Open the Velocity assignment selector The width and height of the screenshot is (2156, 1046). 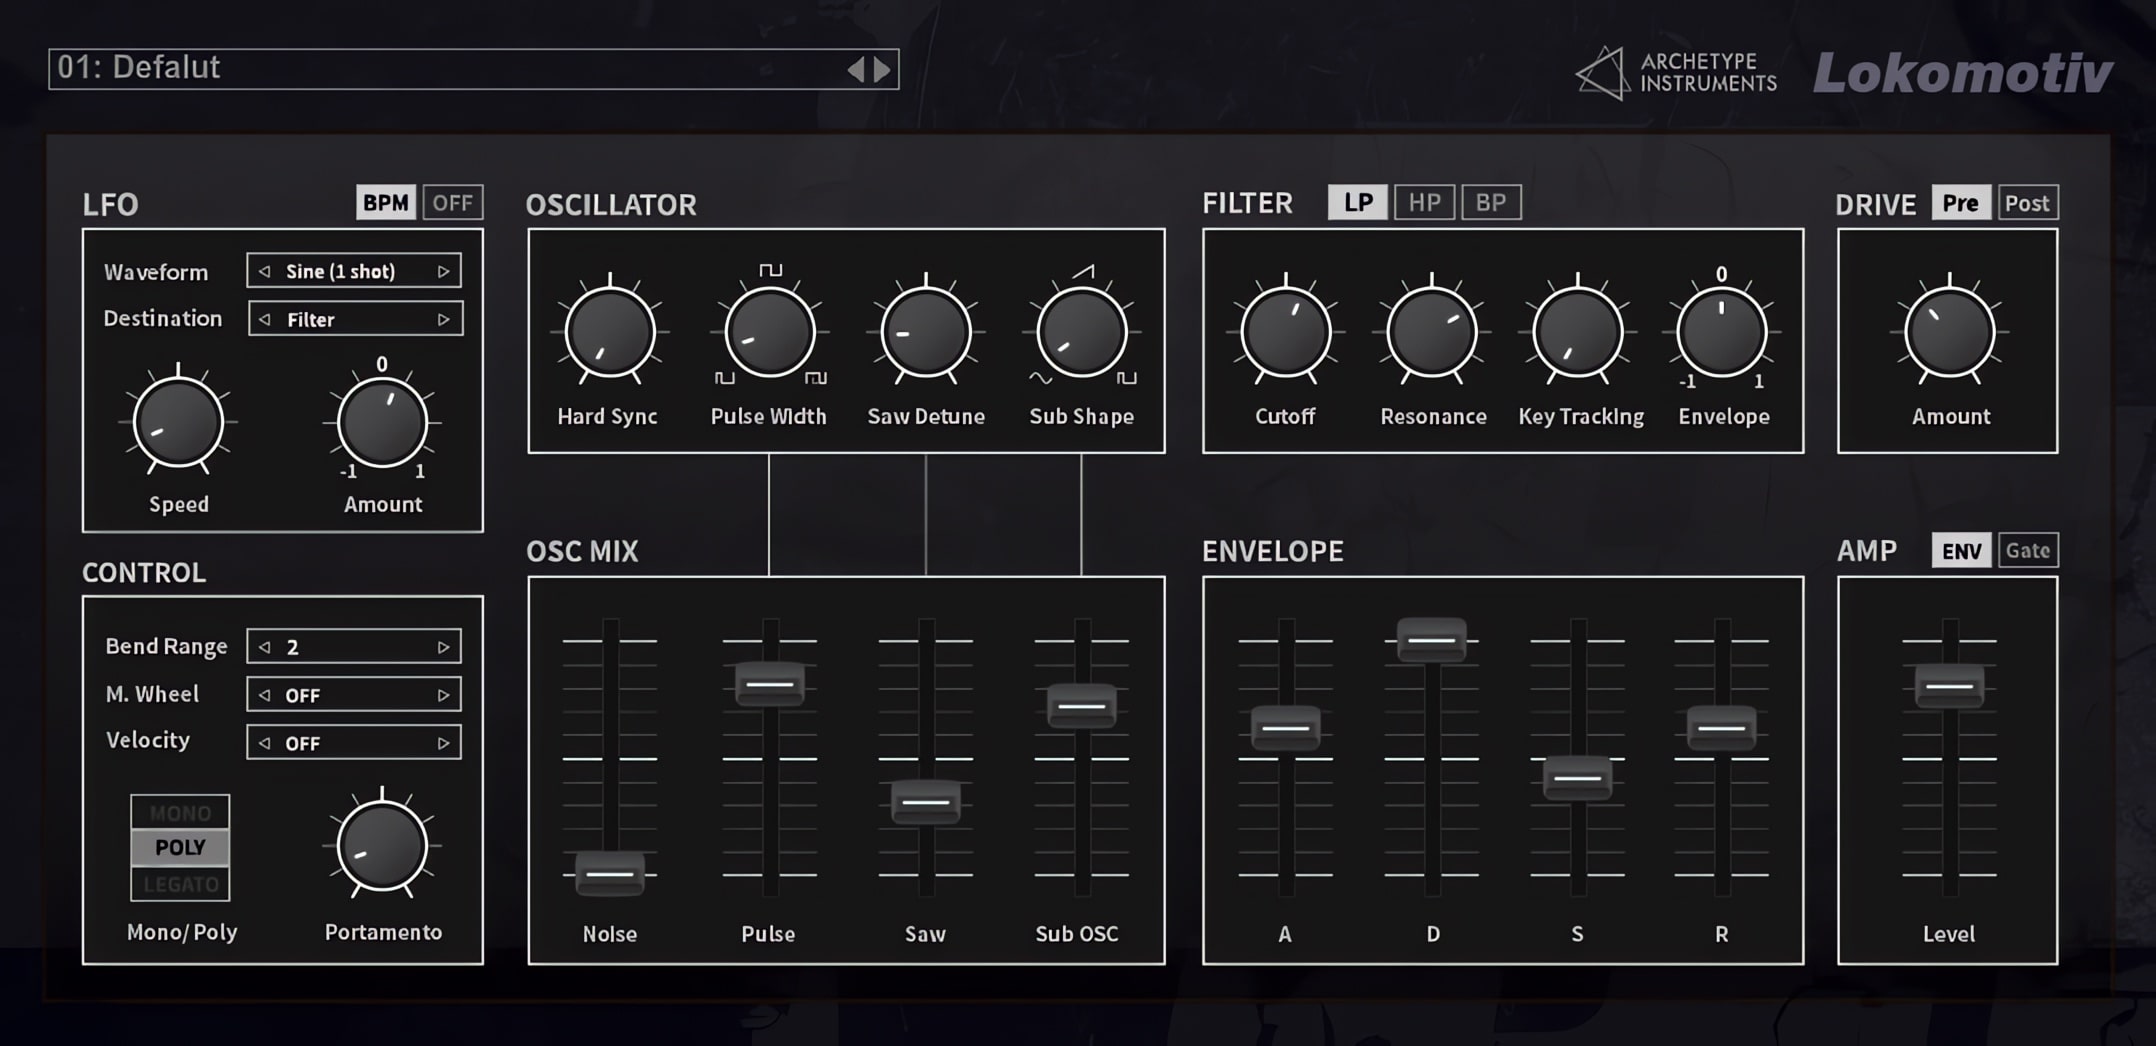coord(354,743)
